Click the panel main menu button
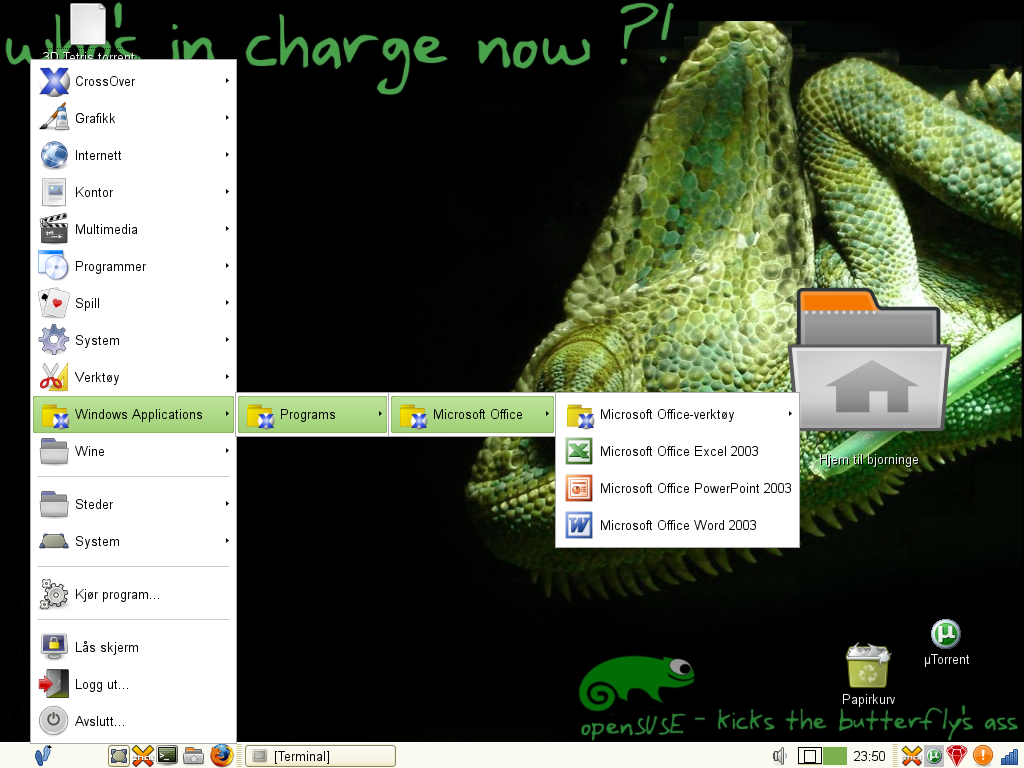This screenshot has width=1024, height=768. [x=43, y=756]
